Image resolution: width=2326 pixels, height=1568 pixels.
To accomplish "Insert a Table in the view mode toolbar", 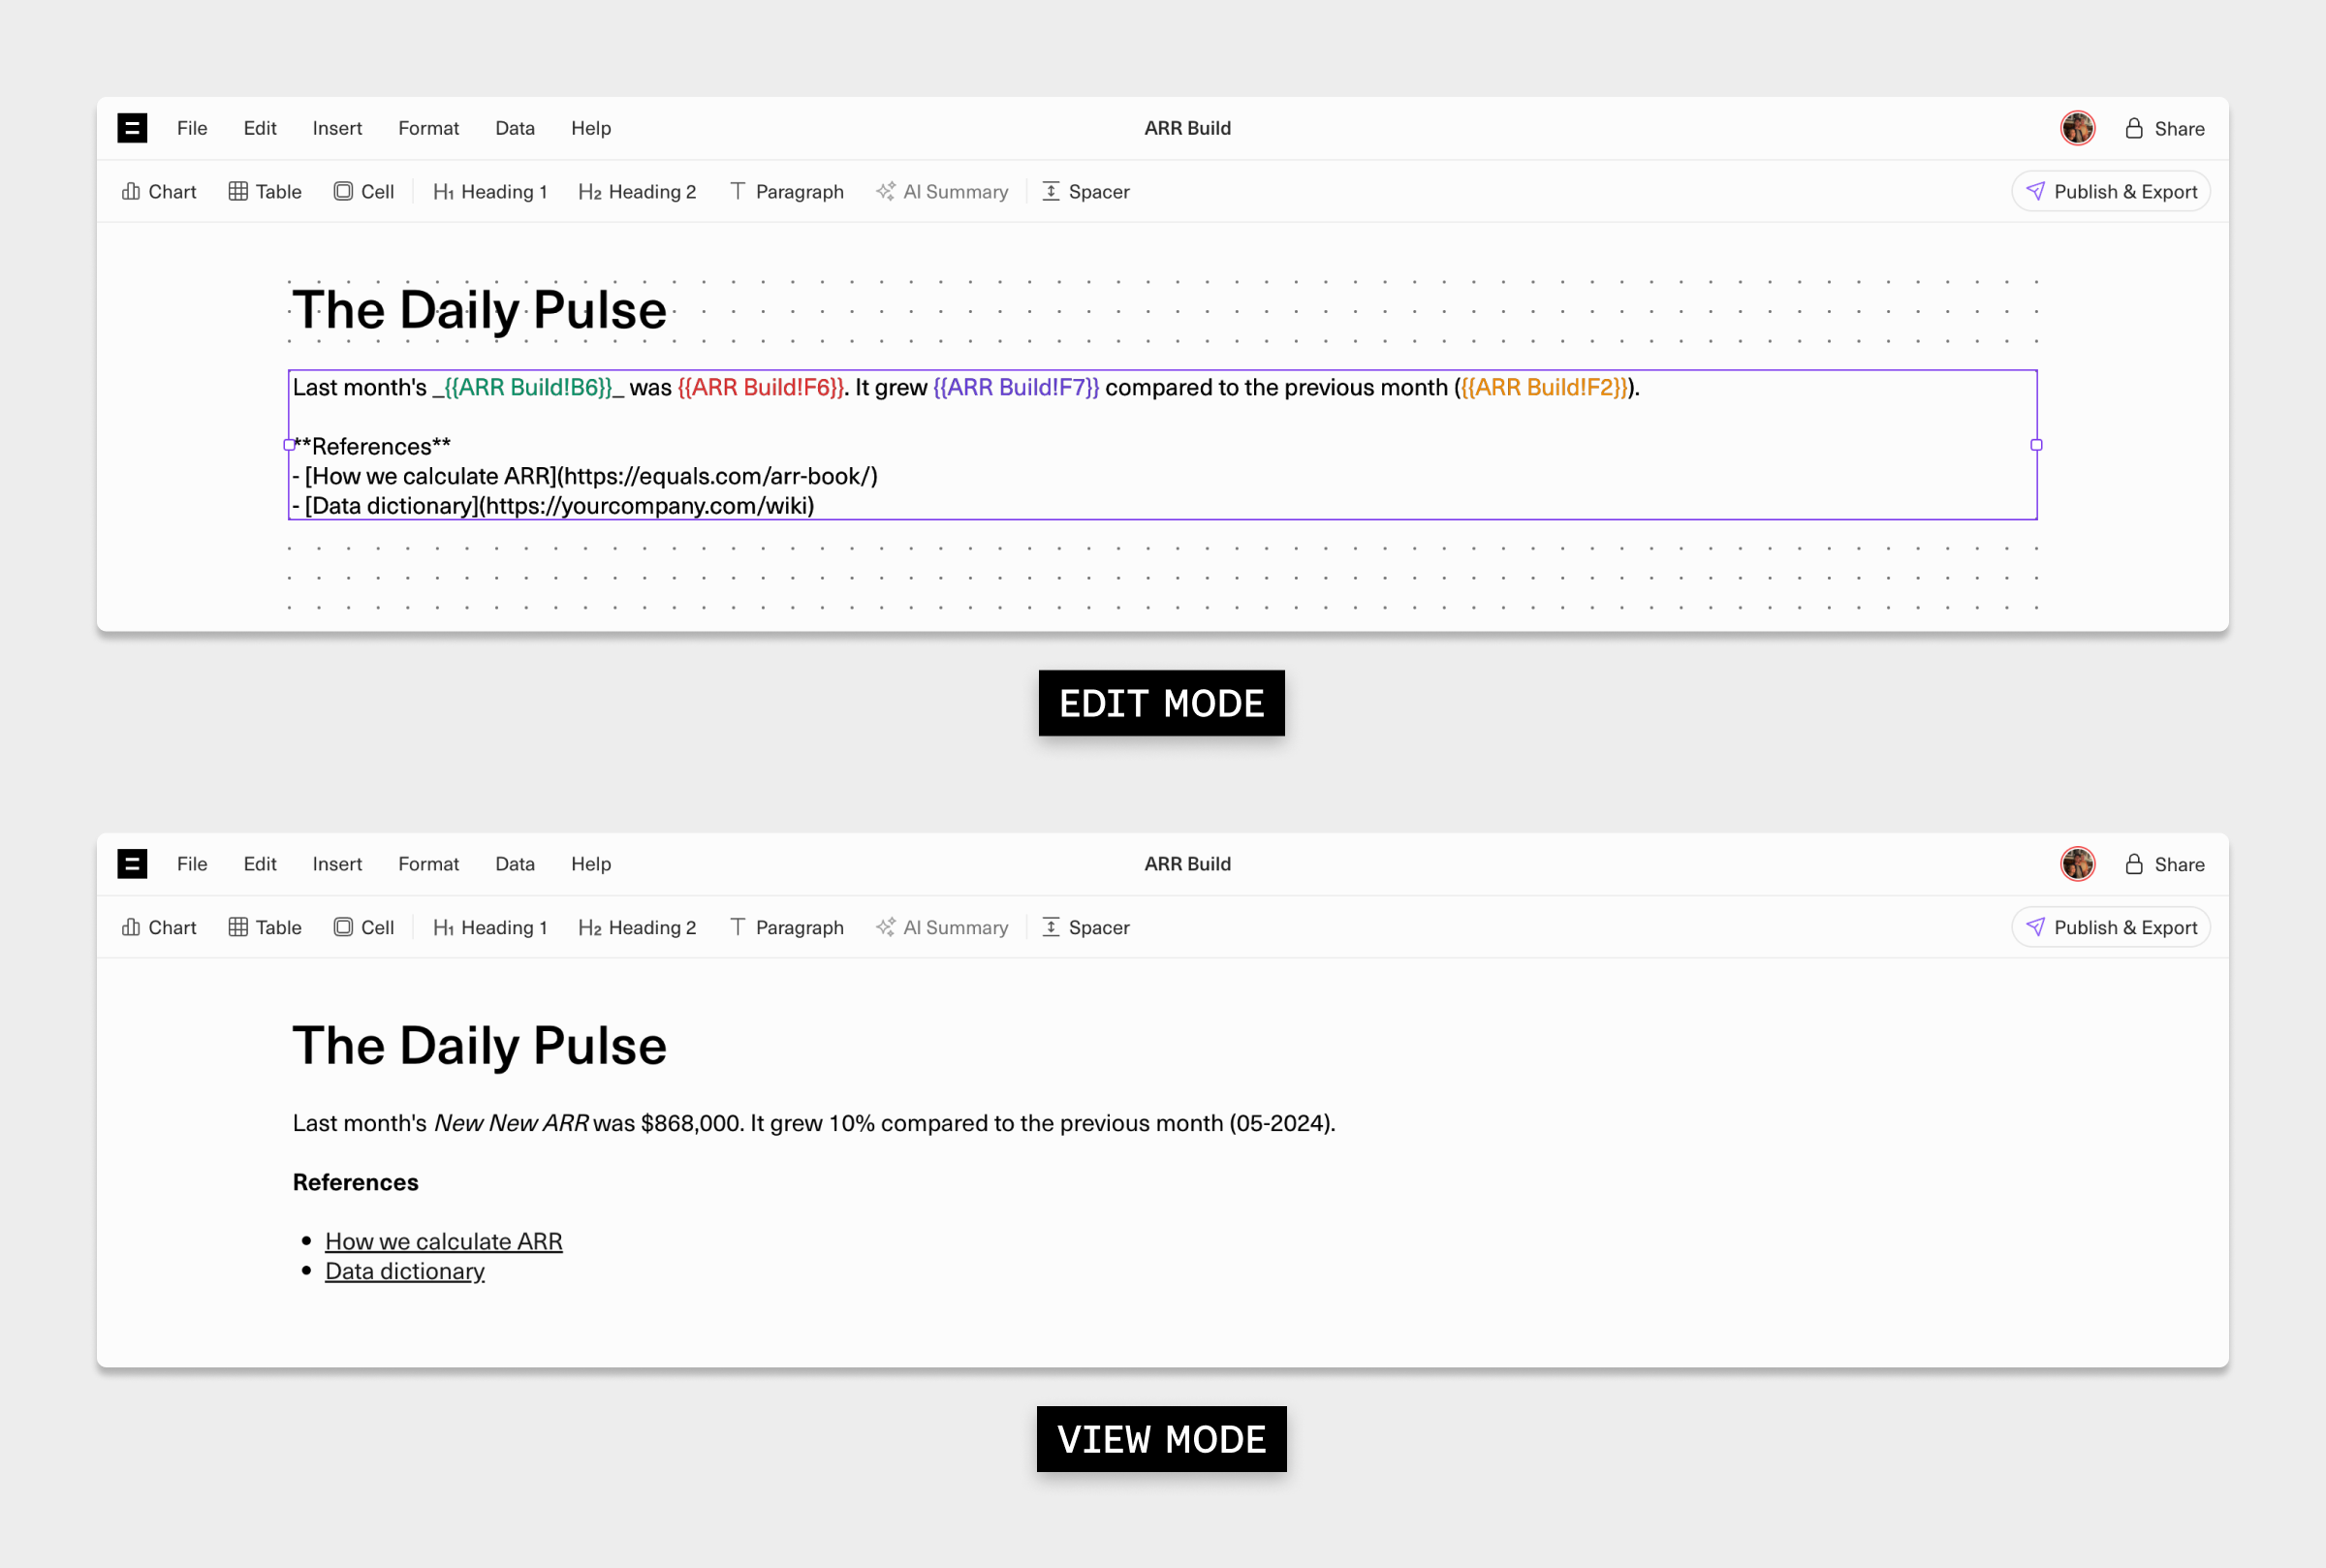I will (x=265, y=927).
